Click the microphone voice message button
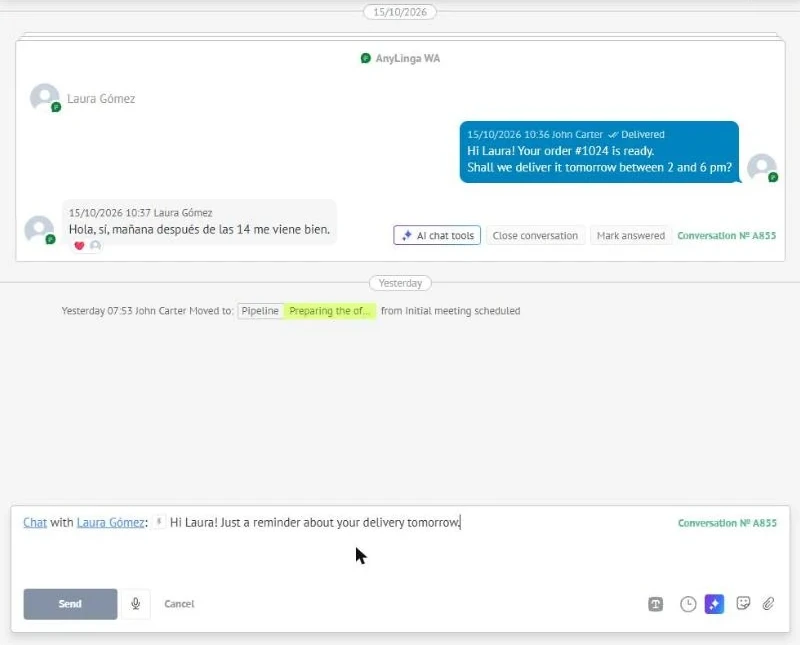The height and width of the screenshot is (645, 800). tap(136, 604)
